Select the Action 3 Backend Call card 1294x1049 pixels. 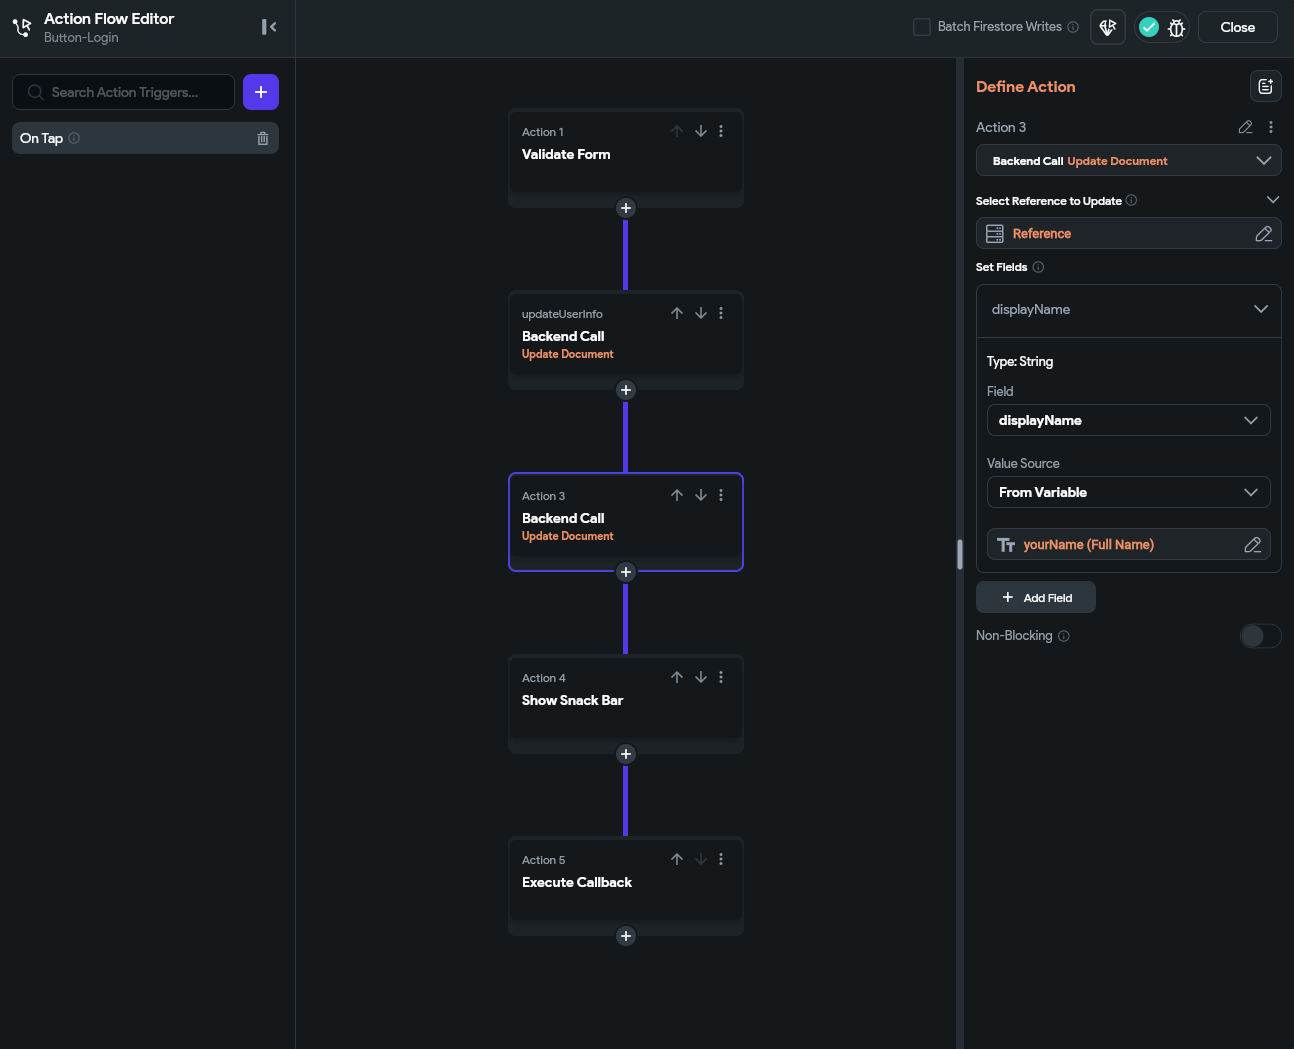click(x=626, y=522)
